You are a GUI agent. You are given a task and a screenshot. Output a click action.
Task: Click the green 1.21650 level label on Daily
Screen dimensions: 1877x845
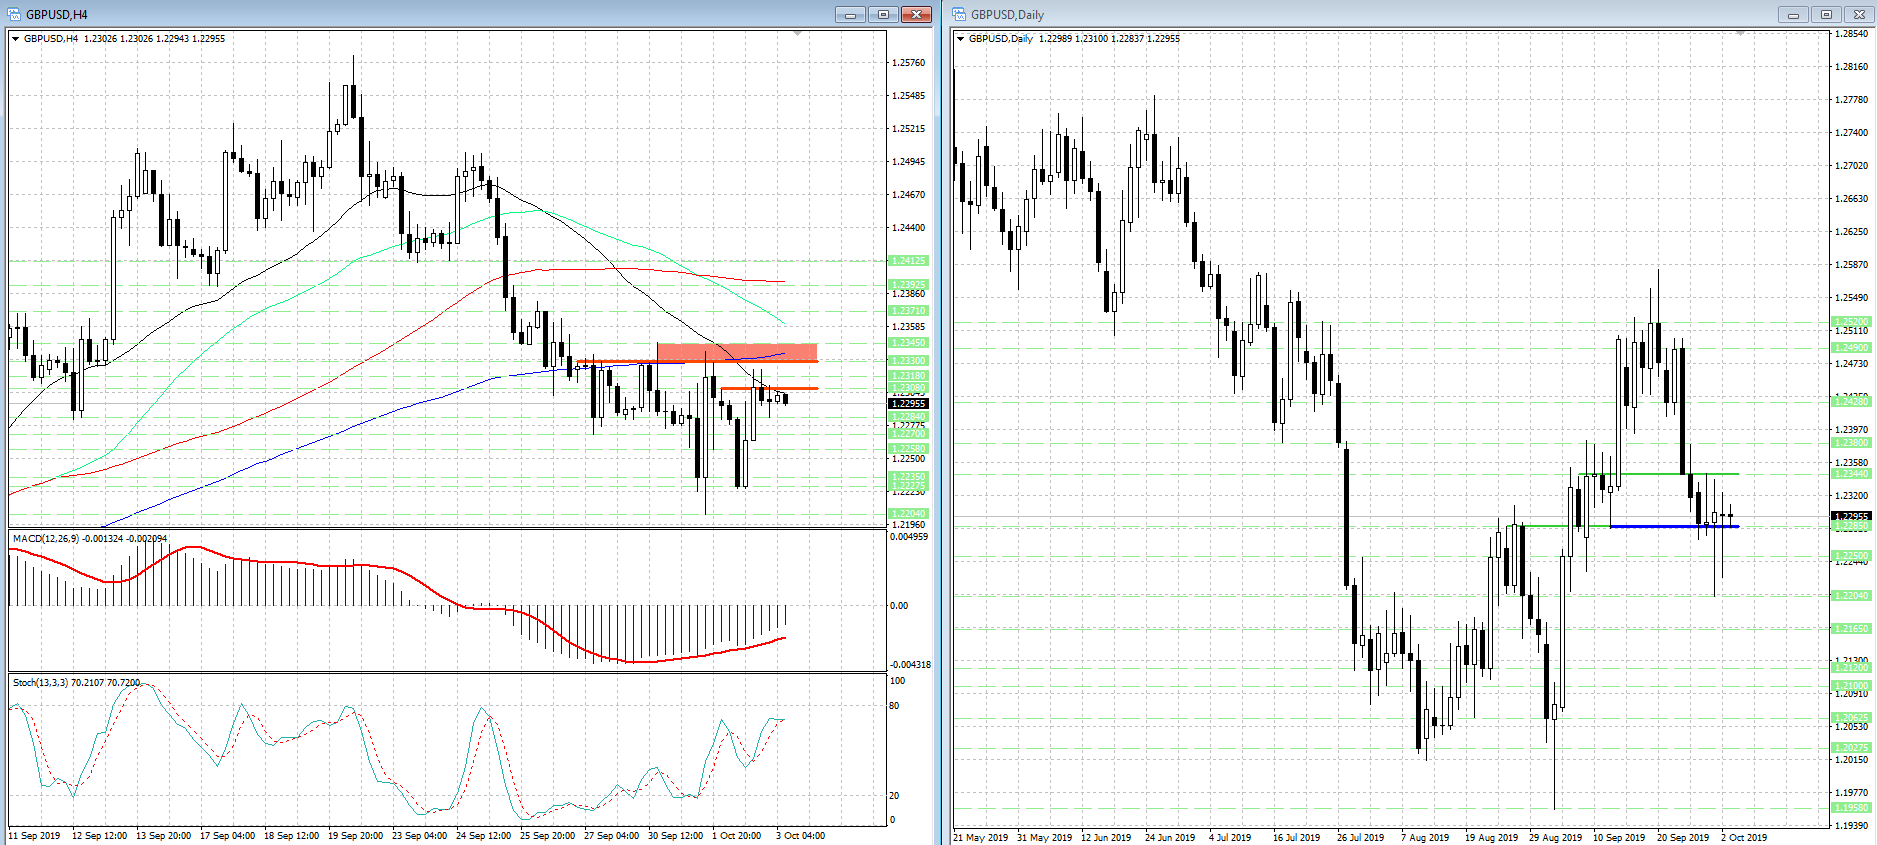[1851, 629]
